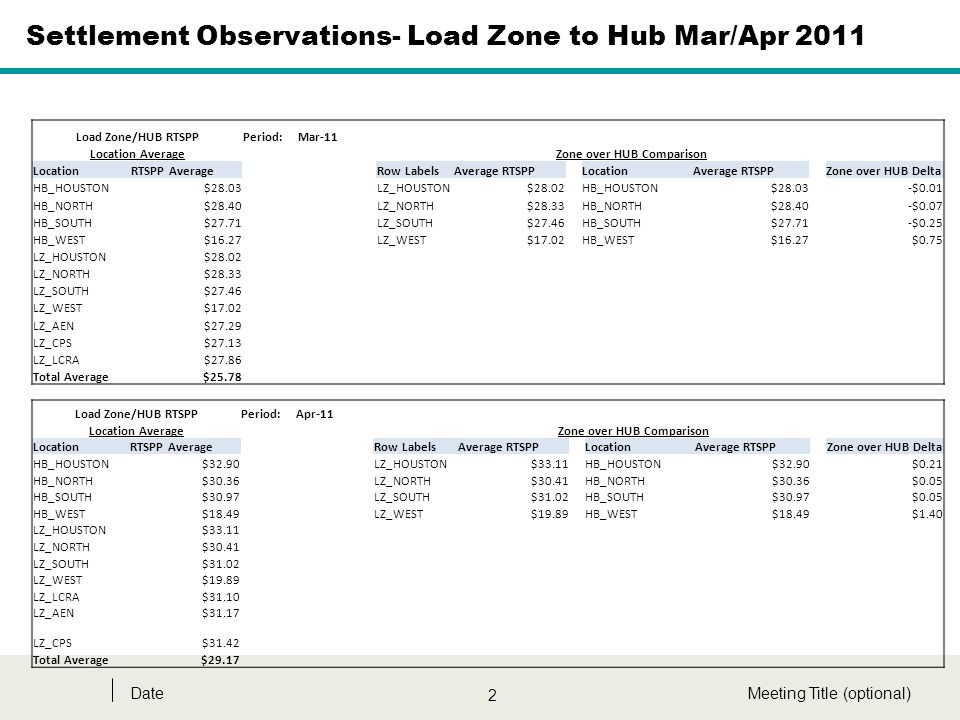Screen dimensions: 960x720
Task: Click the 'Date' footer placeholder
Action: 147,693
